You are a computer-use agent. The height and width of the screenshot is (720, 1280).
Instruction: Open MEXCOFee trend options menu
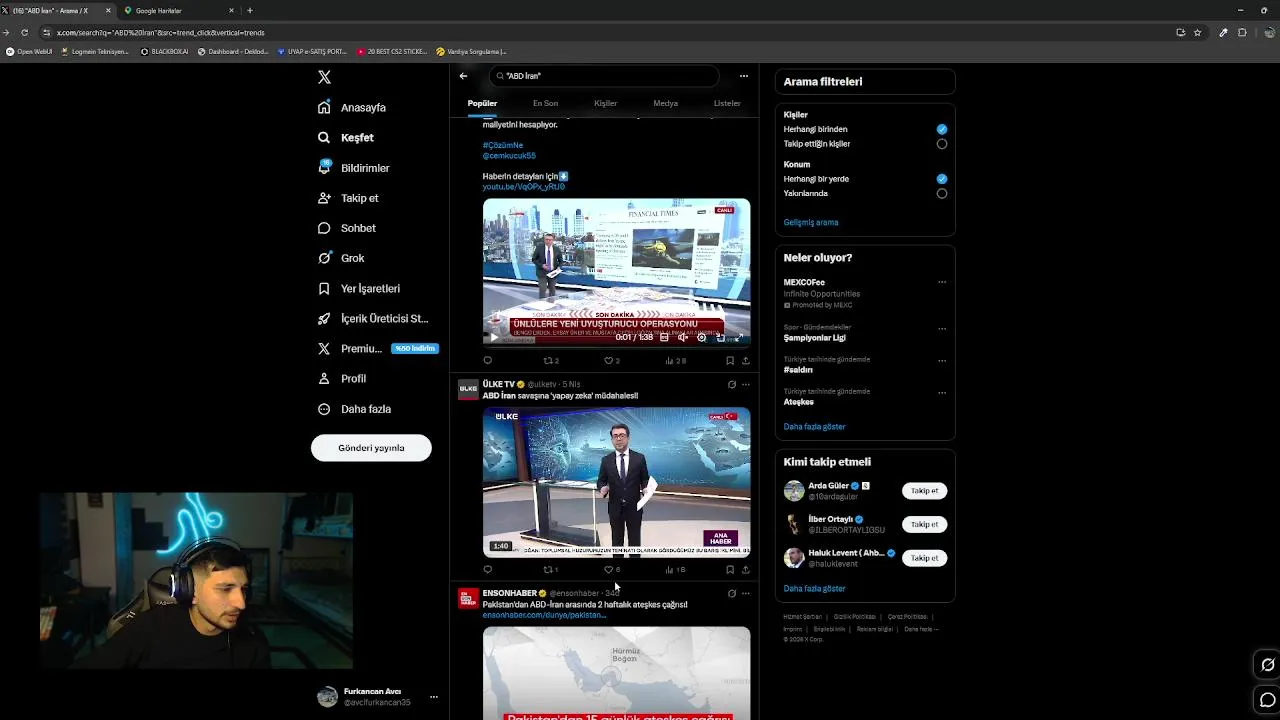(x=942, y=282)
